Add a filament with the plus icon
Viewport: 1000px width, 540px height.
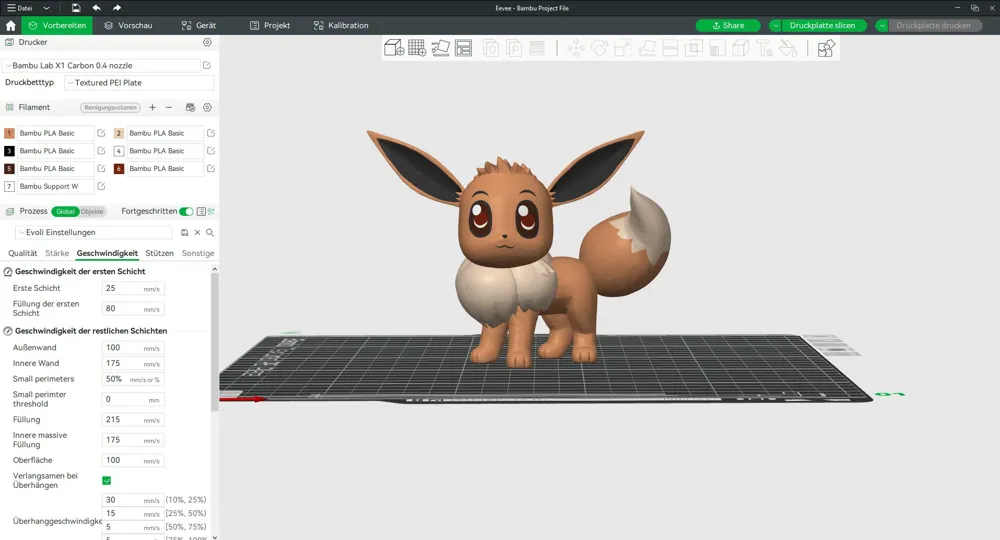click(x=152, y=107)
